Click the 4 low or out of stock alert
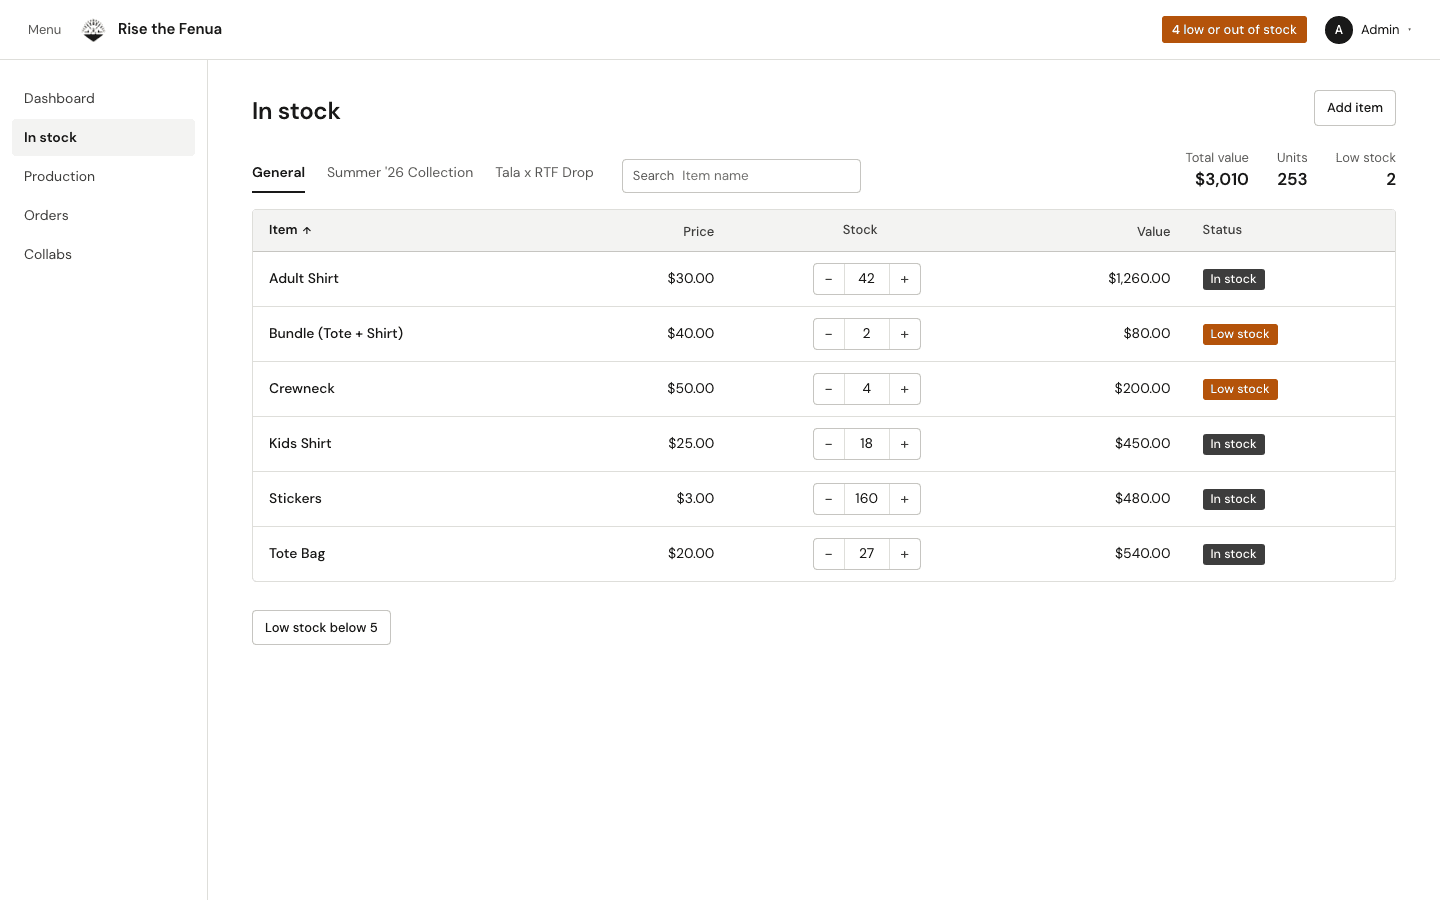Viewport: 1440px width, 900px height. [x=1234, y=30]
